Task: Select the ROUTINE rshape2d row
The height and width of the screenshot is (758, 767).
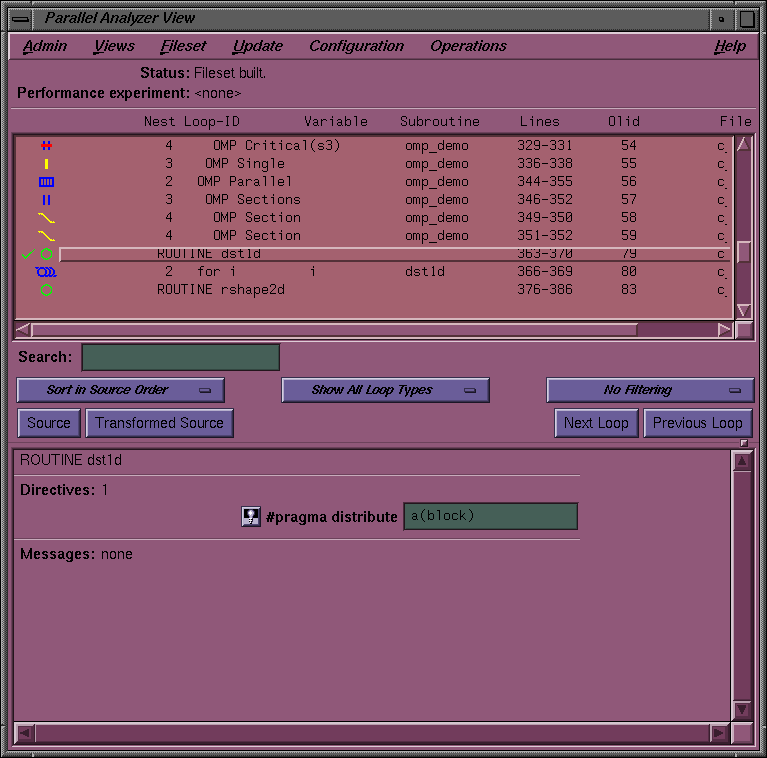Action: 374,290
